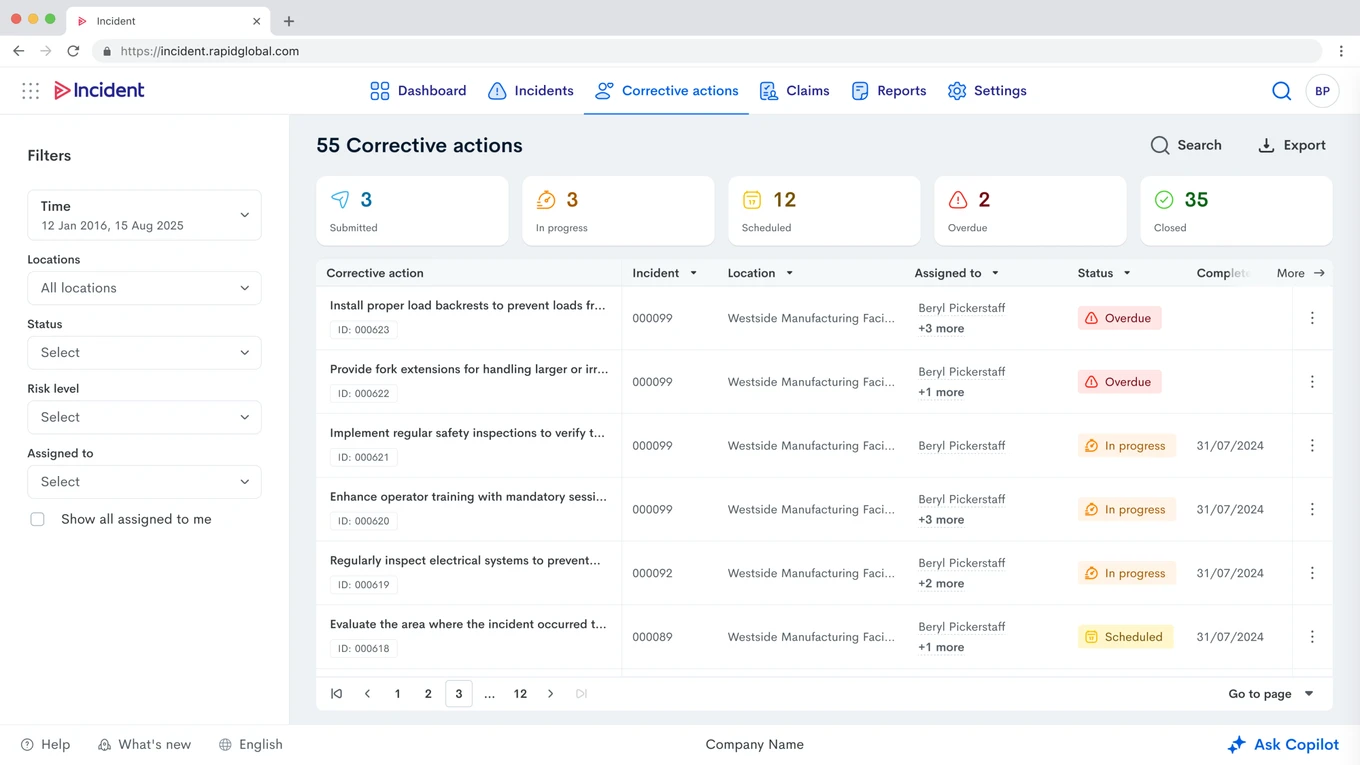The image size is (1360, 765).
Task: Click incident number 000092
Action: click(652, 573)
